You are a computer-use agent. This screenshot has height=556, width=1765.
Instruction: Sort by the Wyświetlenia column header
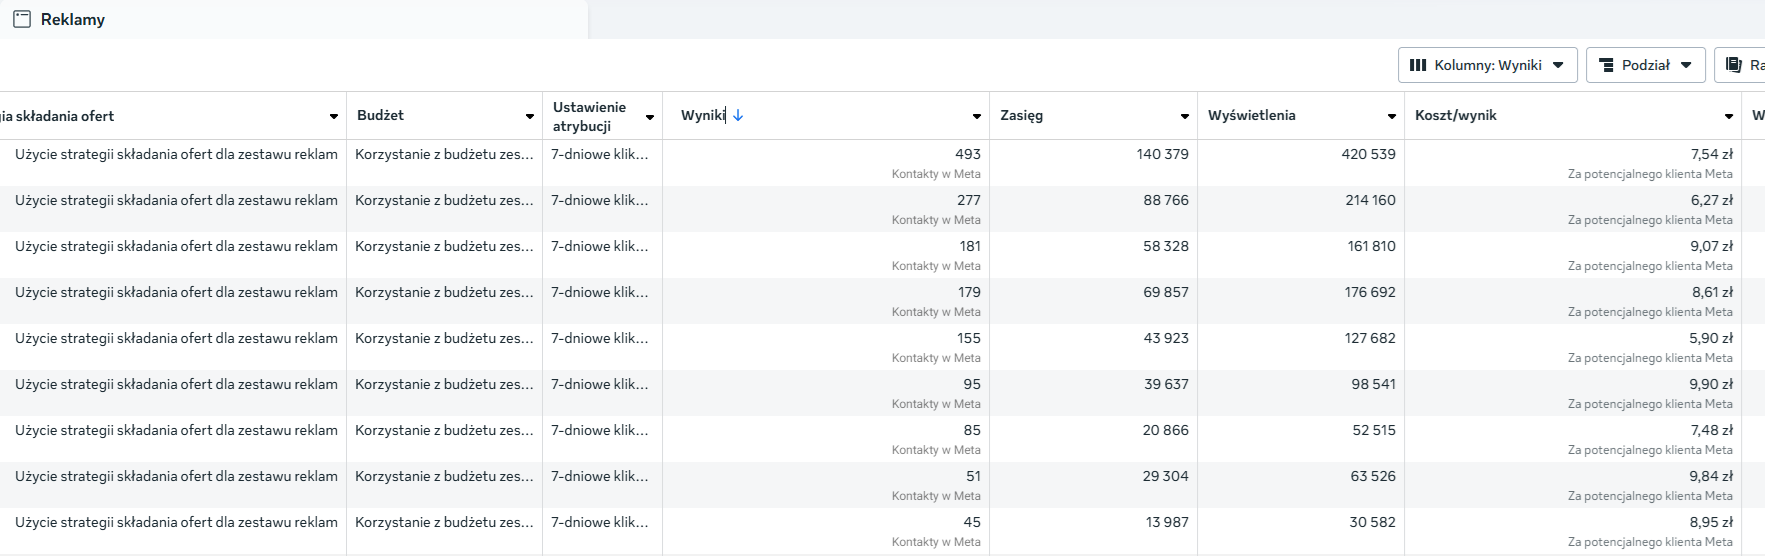coord(1251,115)
